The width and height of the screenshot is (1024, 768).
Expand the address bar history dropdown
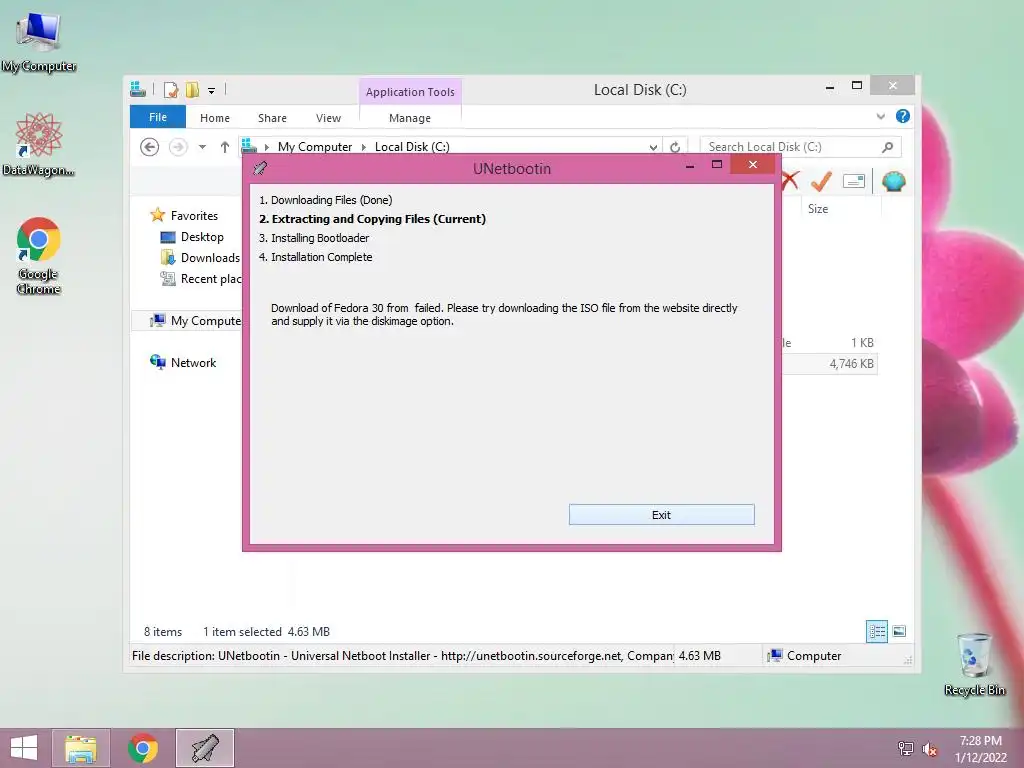coord(653,148)
